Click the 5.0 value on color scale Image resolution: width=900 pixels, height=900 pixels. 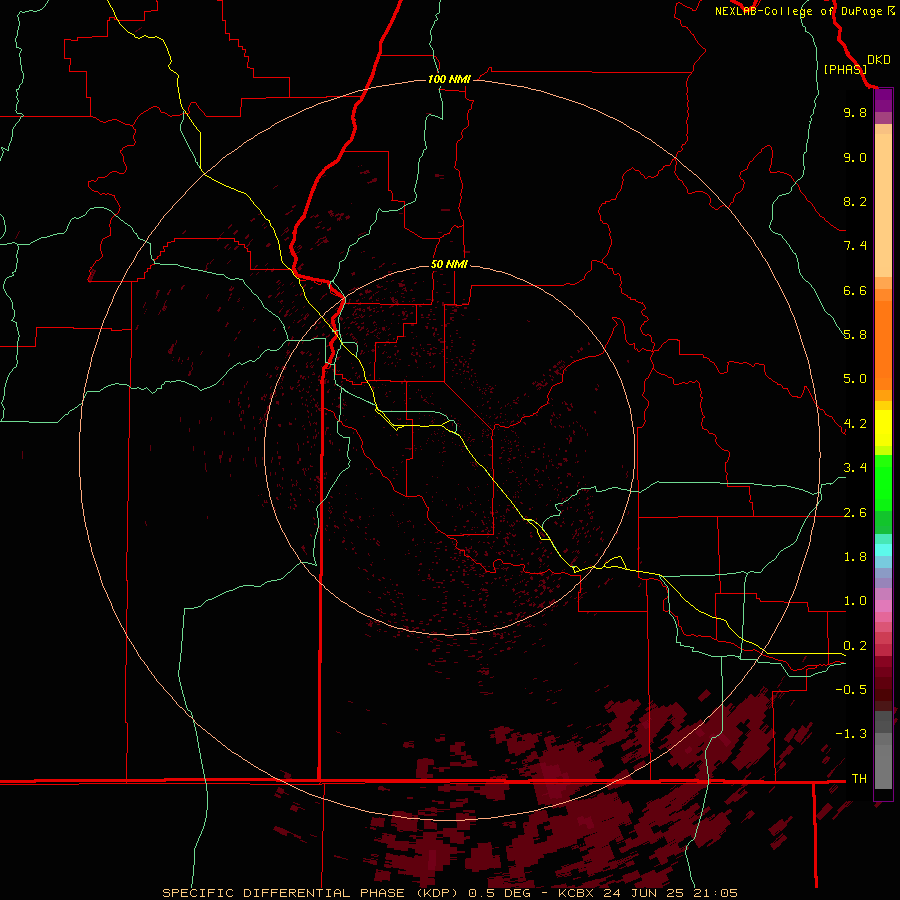point(855,379)
